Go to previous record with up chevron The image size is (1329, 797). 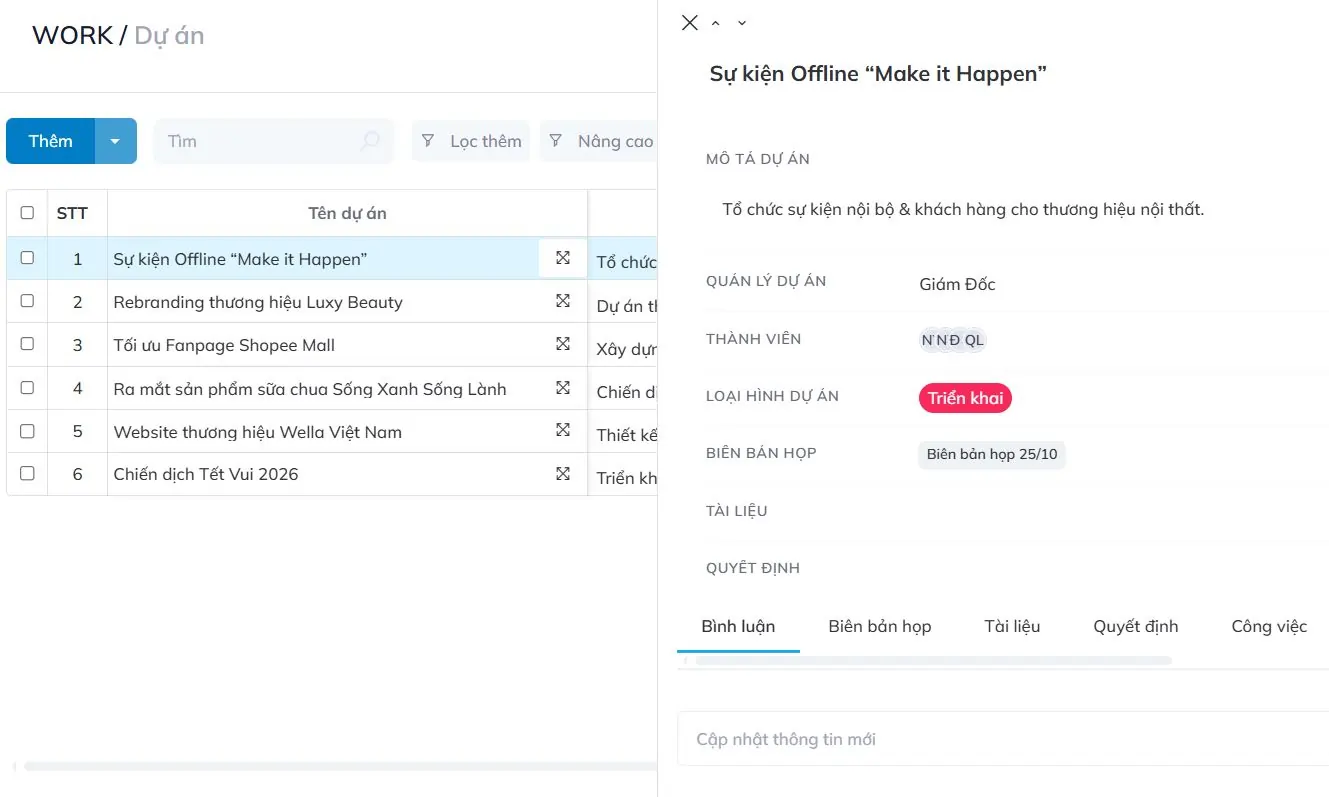(716, 23)
